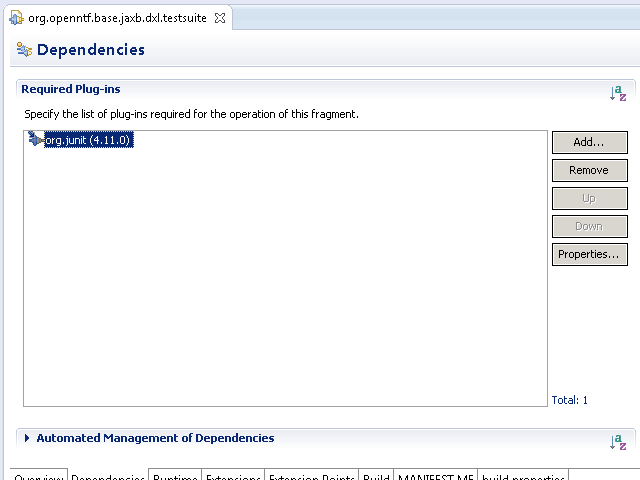Click the org.junit plug-in icon
This screenshot has height=480, width=640.
[x=36, y=140]
